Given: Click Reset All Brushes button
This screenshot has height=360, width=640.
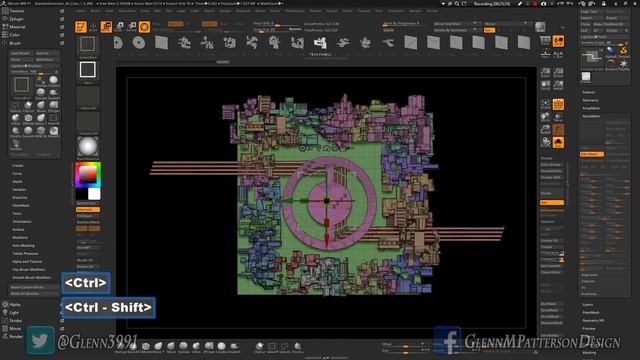Looking at the screenshot, I should coord(33,293).
